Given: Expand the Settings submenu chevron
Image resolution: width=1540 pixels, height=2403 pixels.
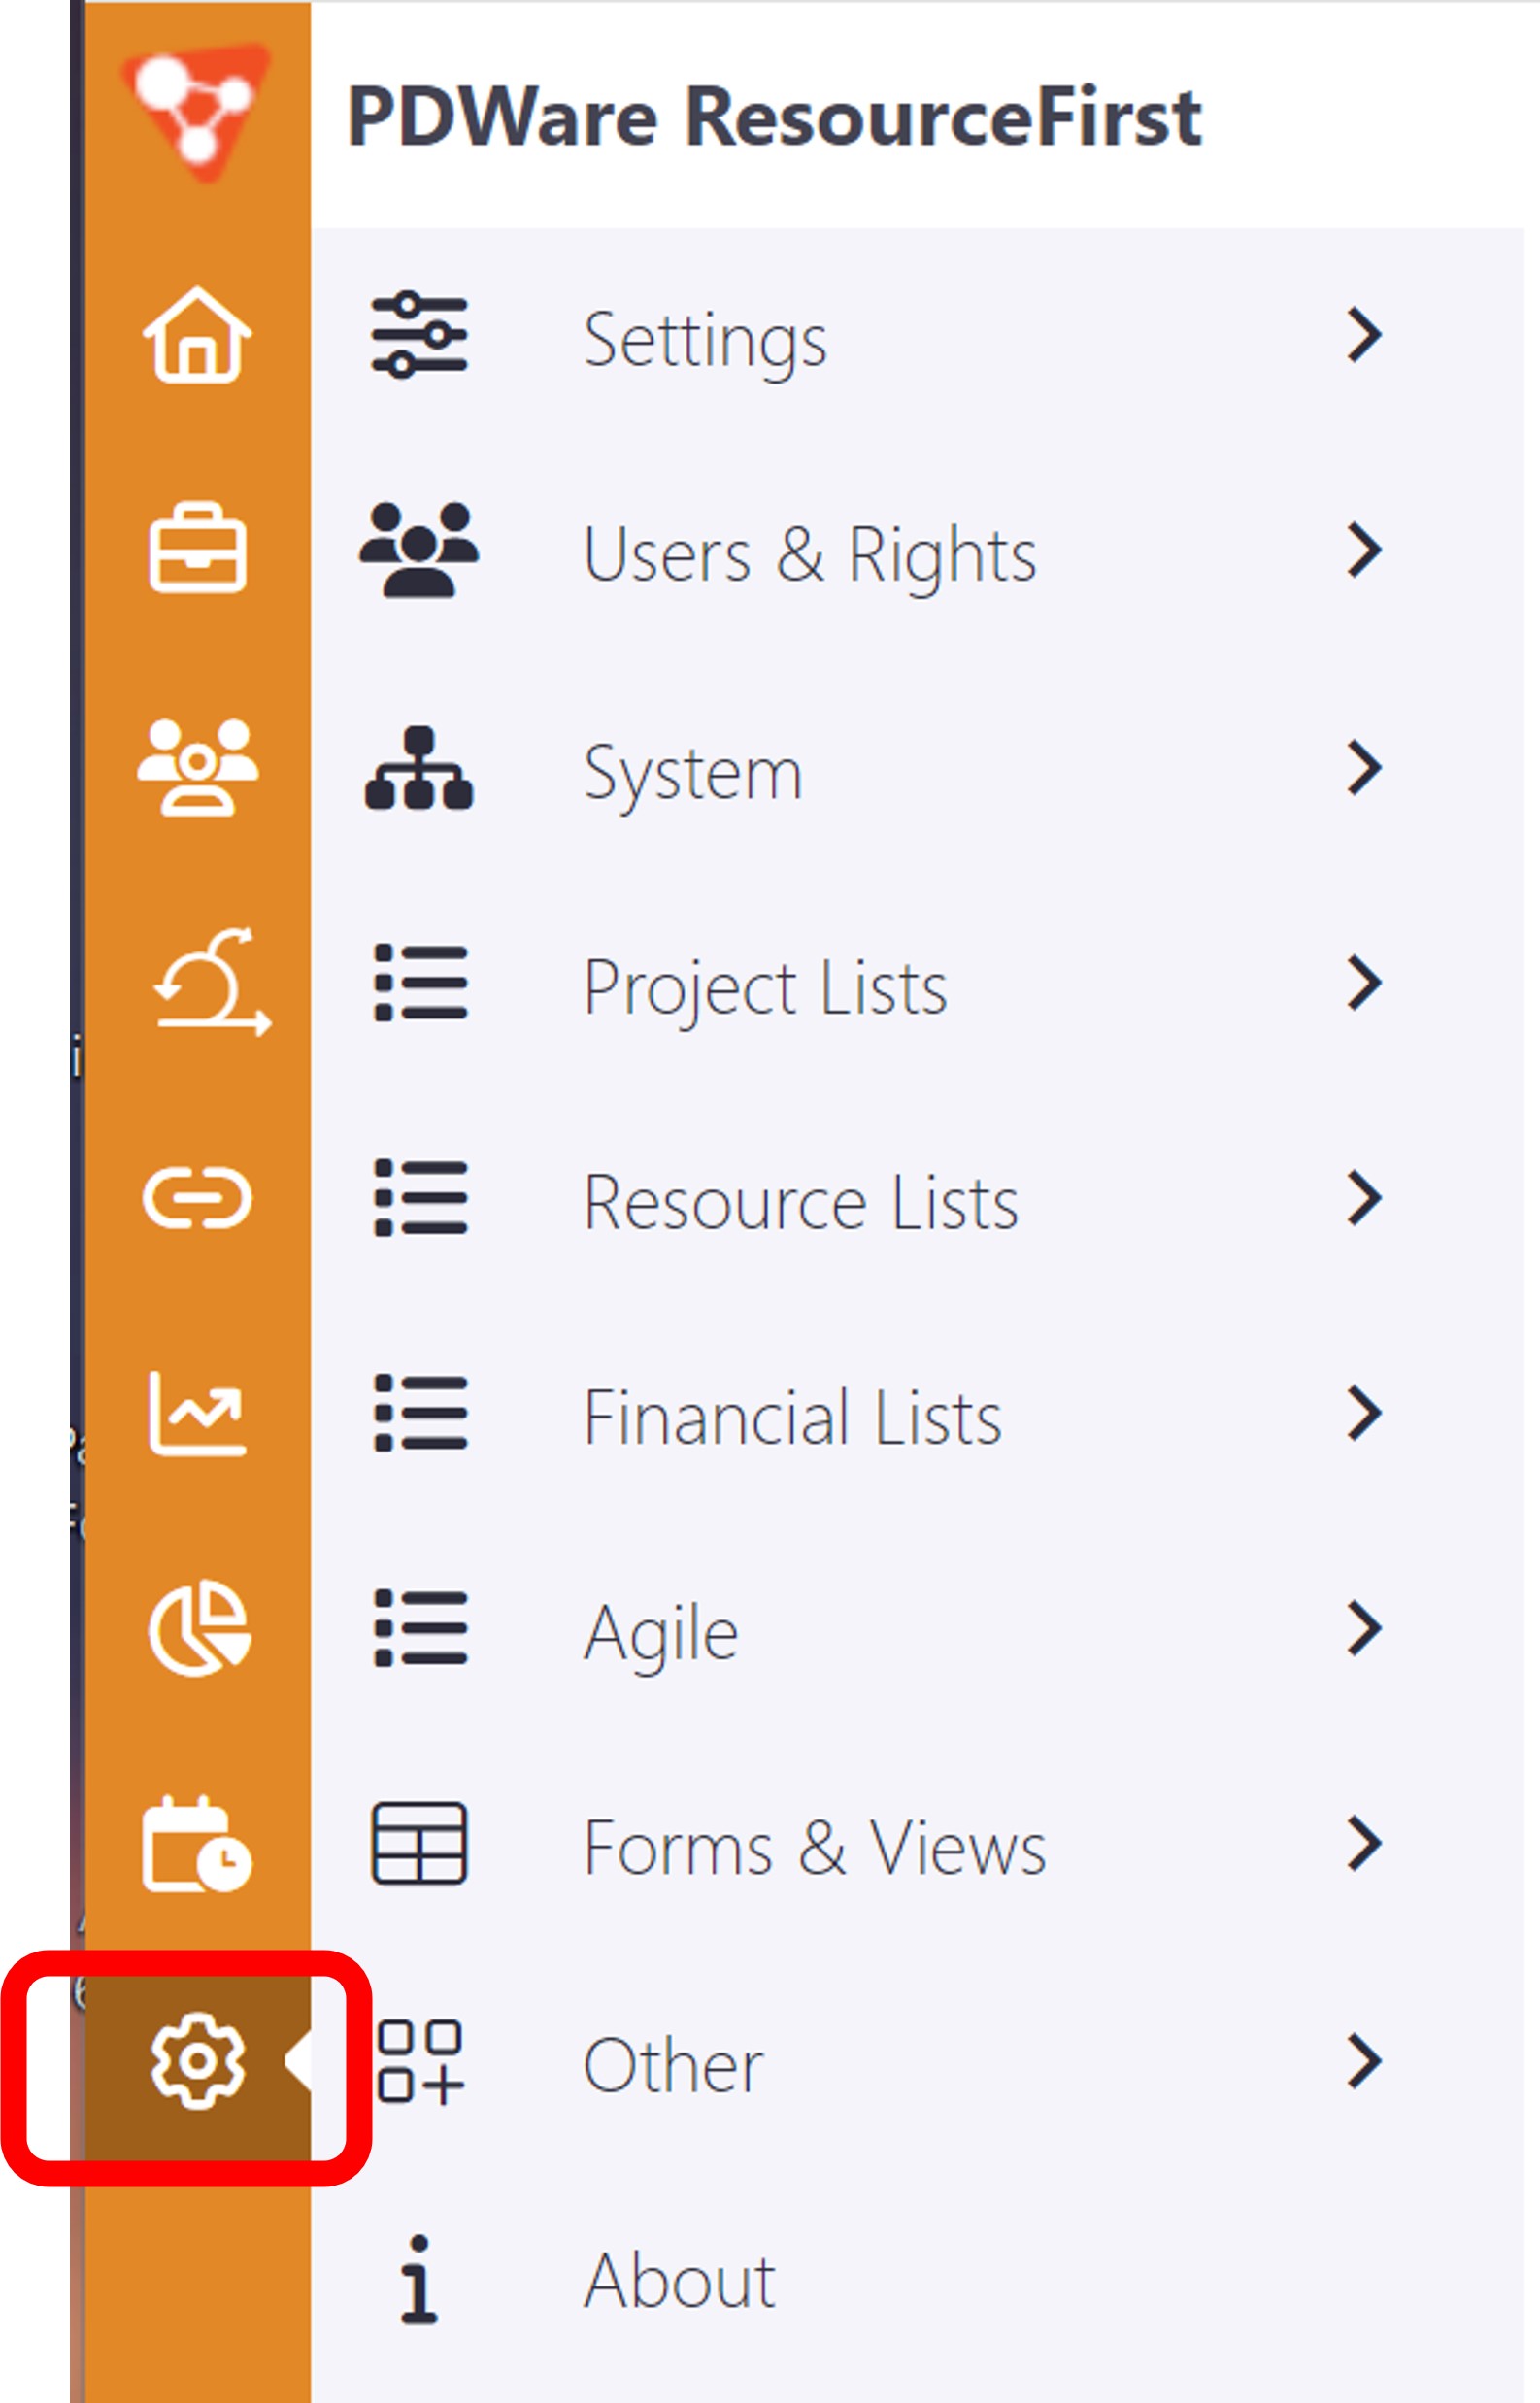Looking at the screenshot, I should pos(1366,335).
